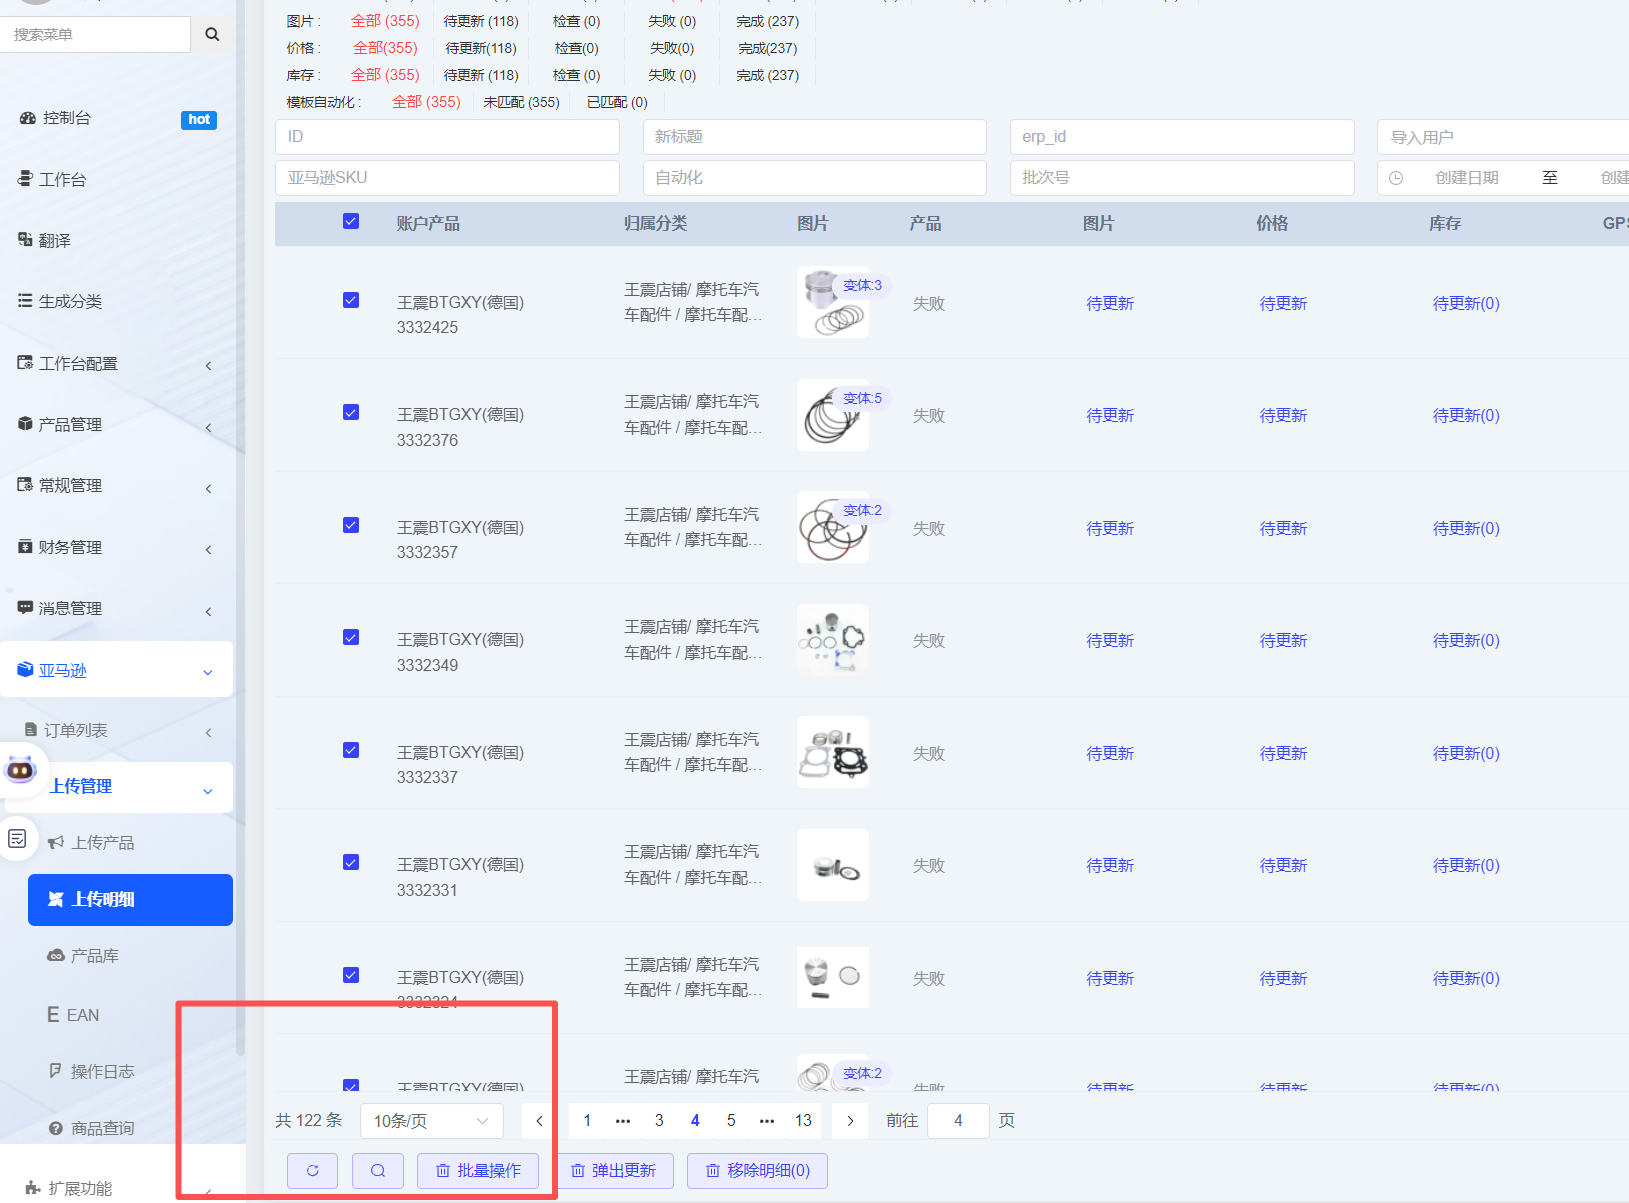This screenshot has height=1203, width=1629.
Task: Go to next page arrow
Action: [x=850, y=1120]
